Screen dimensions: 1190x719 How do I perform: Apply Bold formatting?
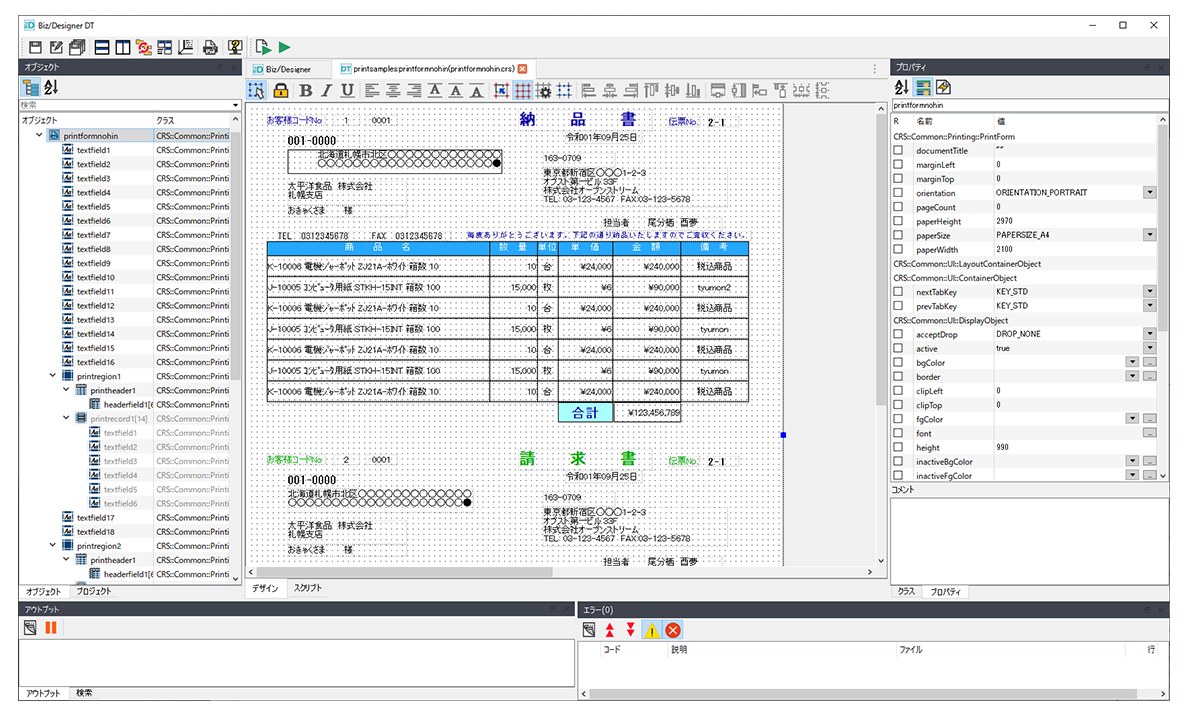(x=306, y=90)
